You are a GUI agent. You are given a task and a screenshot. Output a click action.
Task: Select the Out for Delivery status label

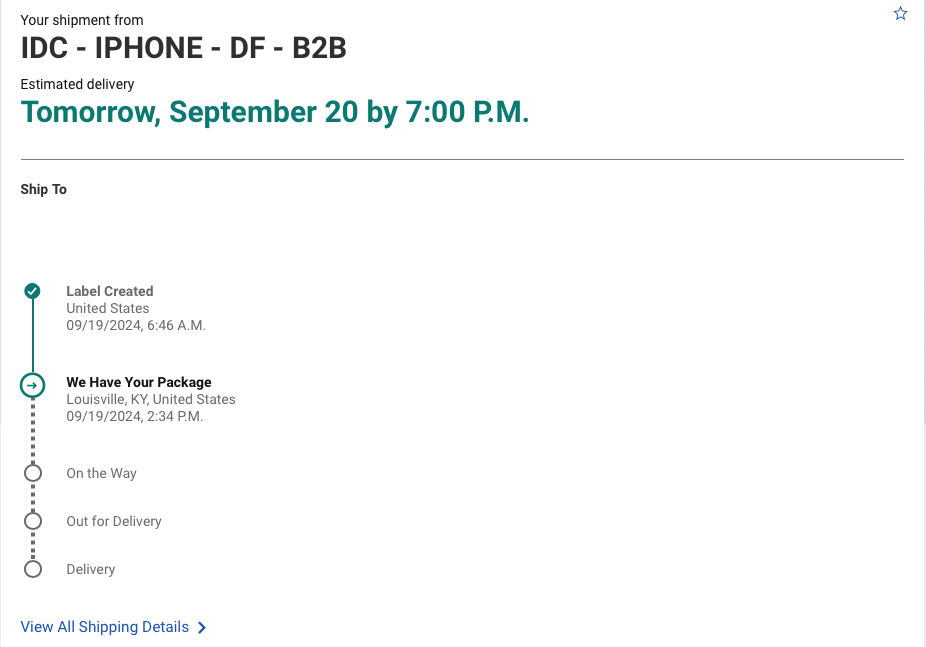[x=114, y=521]
